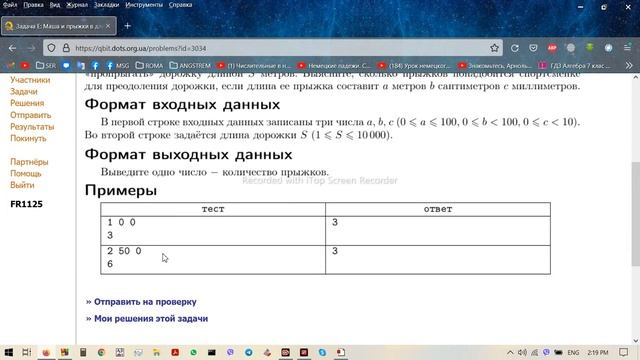Switch to Firefox in taskbar
The height and width of the screenshot is (360, 640).
(x=46, y=352)
